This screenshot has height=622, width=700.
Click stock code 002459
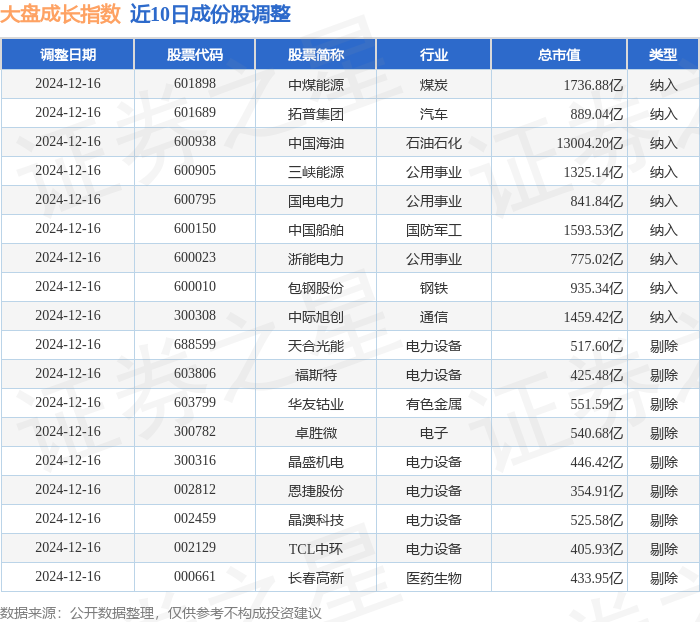pyautogui.click(x=195, y=519)
